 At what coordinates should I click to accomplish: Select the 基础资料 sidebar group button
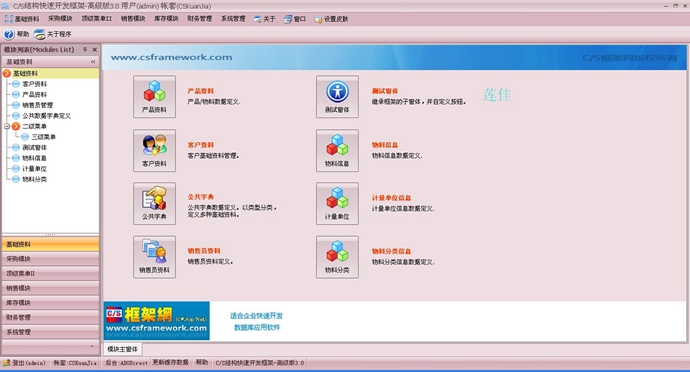coord(50,244)
